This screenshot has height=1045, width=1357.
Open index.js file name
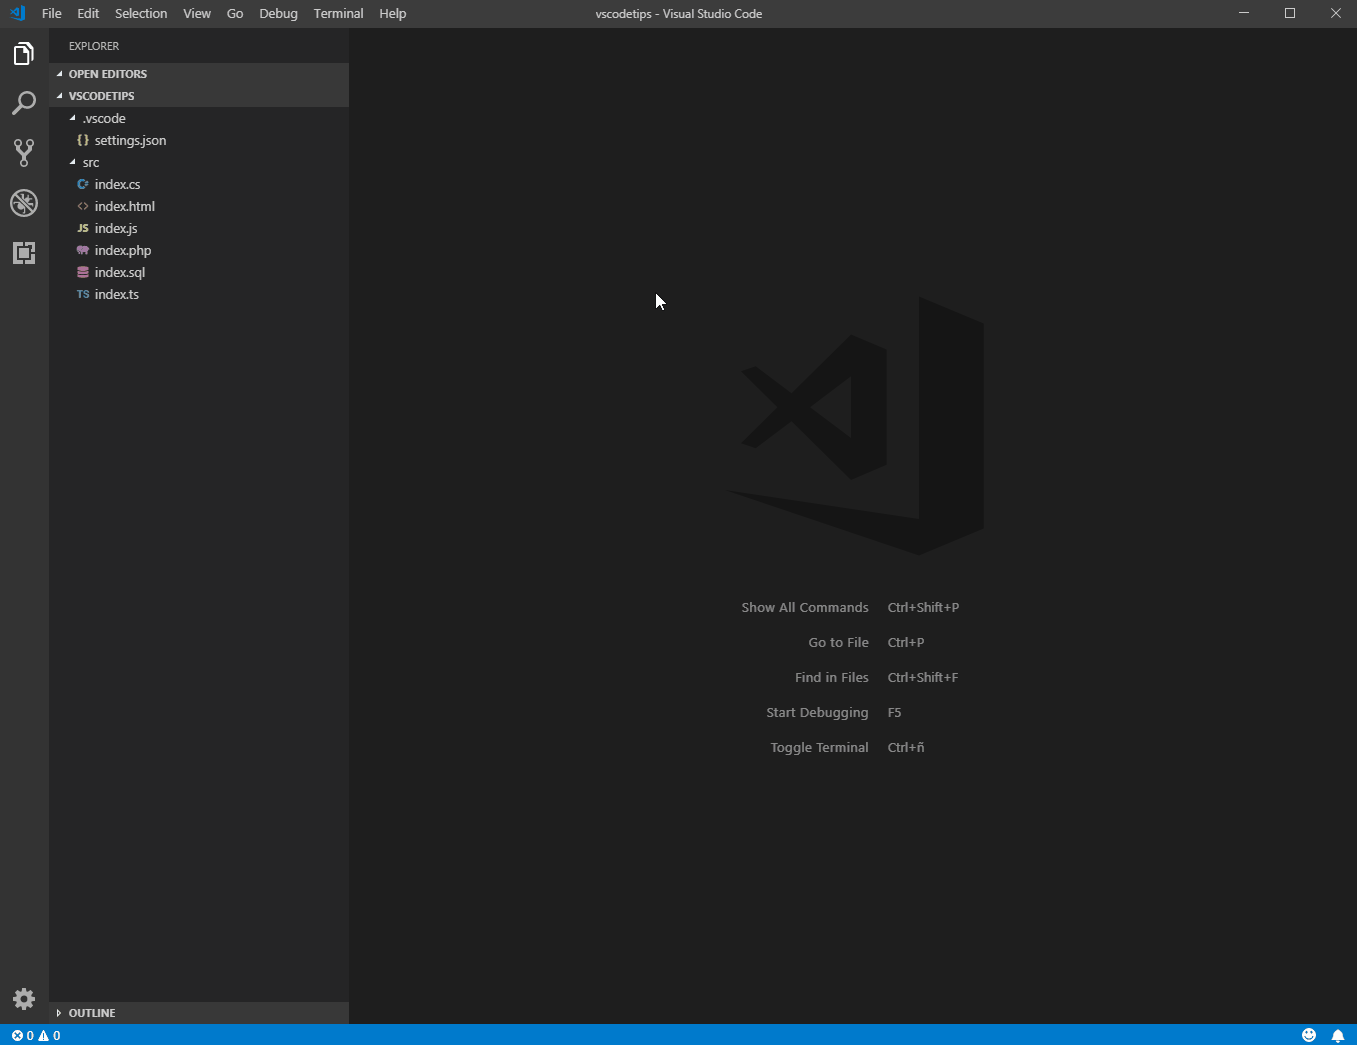[116, 228]
